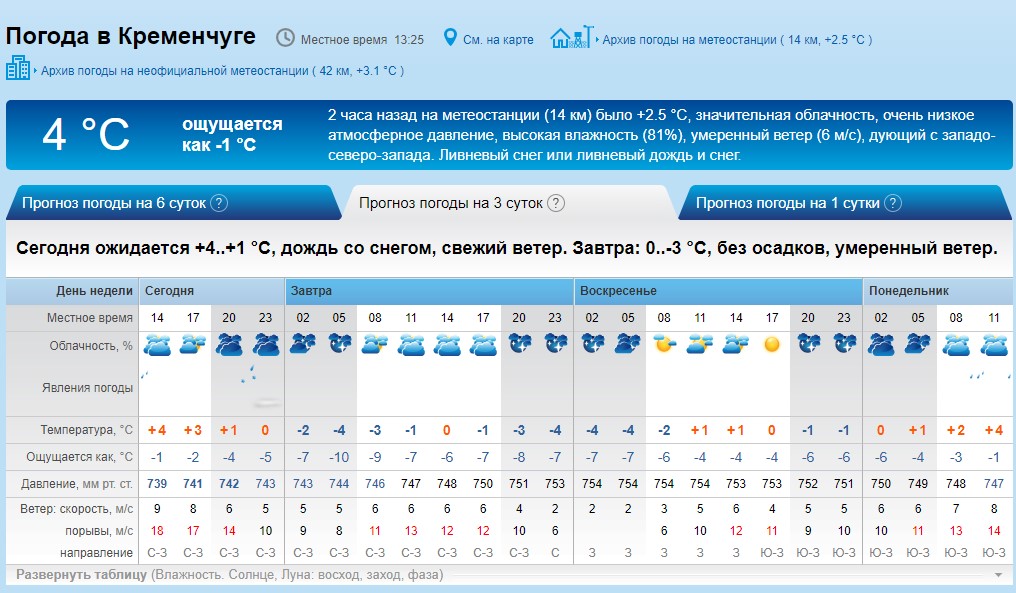Open help icon on 3-day forecast tab
Viewport: 1016px width, 593px height.
[x=556, y=203]
